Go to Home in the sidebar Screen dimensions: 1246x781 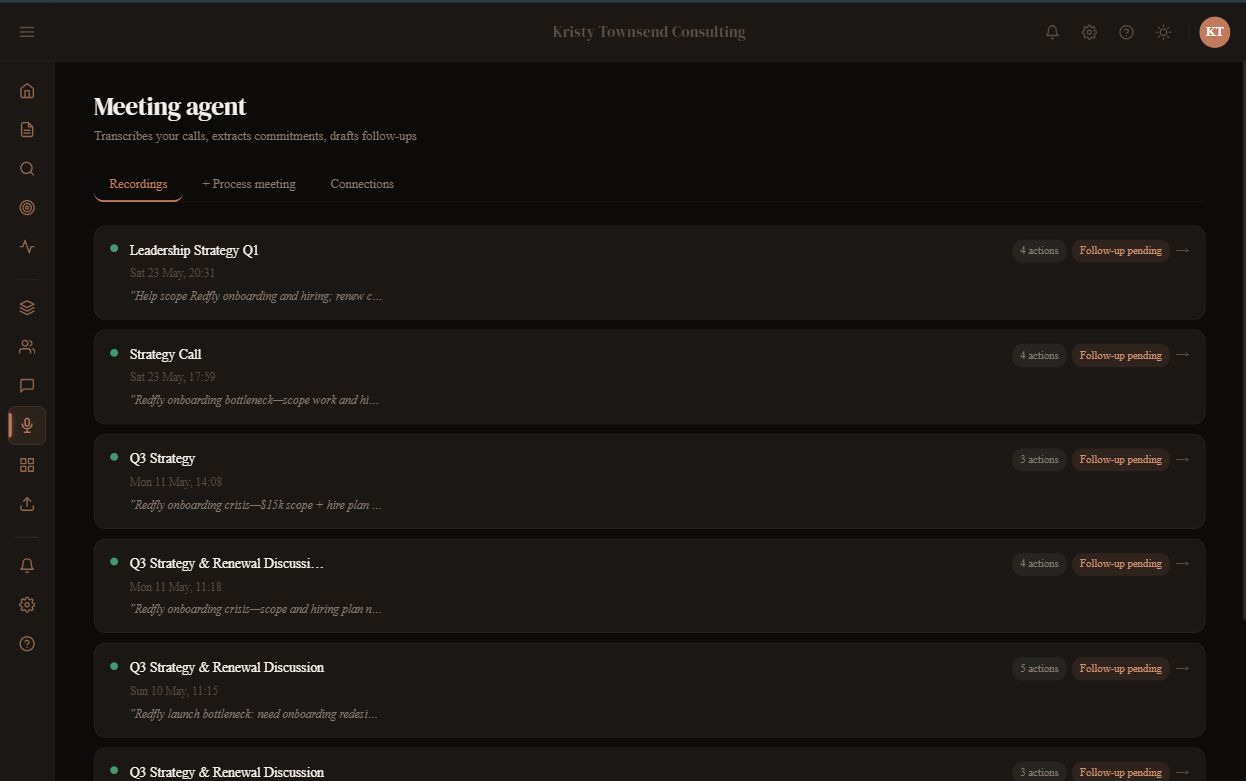27,91
